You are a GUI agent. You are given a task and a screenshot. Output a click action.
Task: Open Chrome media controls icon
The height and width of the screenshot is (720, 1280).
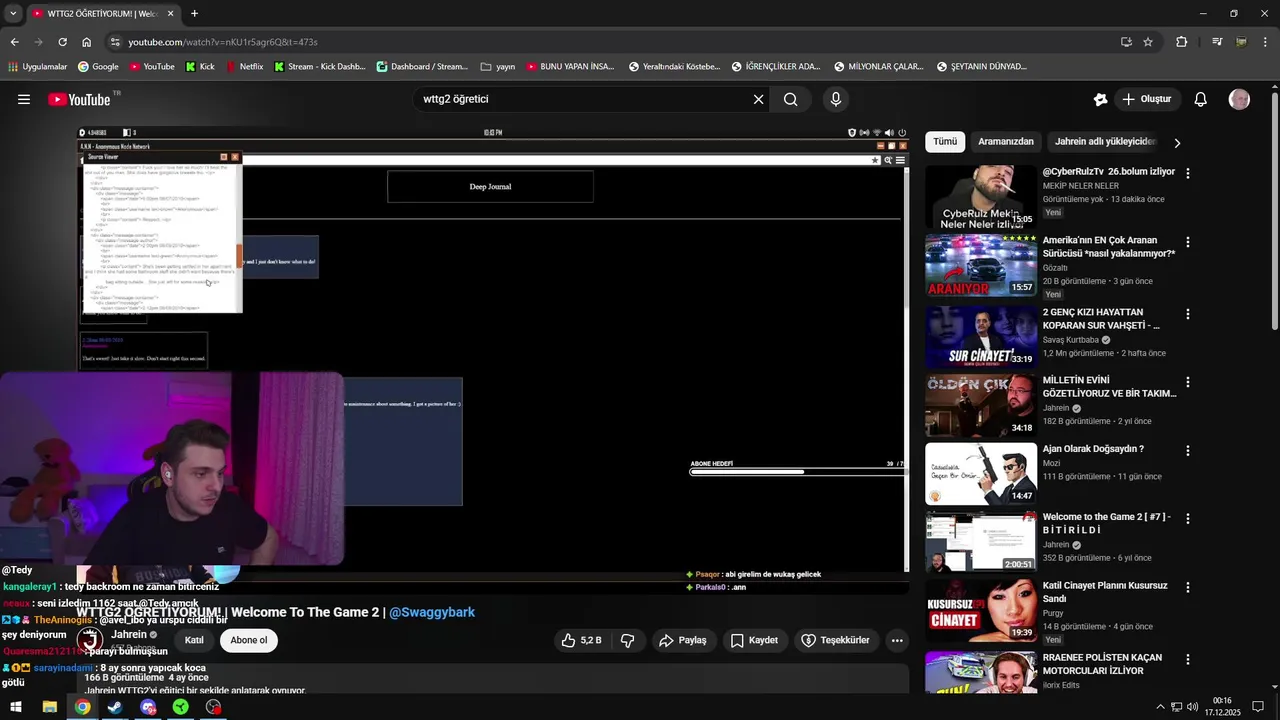tap(1217, 42)
